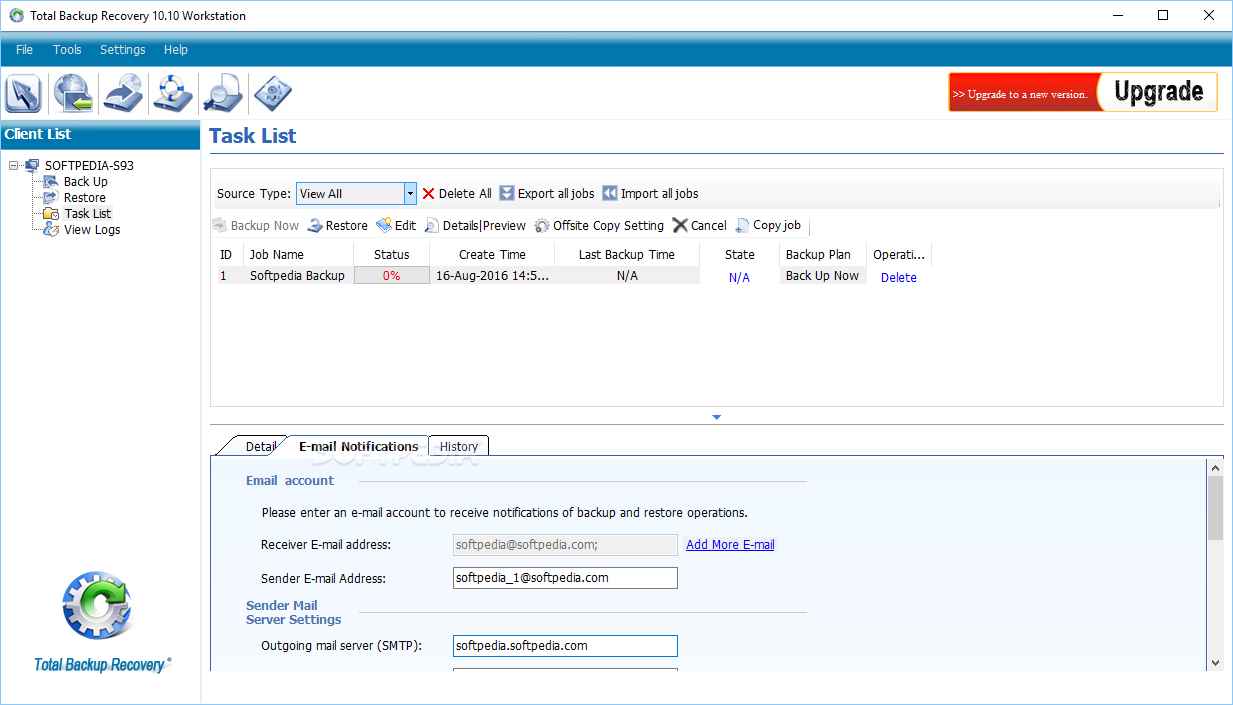The image size is (1233, 705).
Task: Click the Edit job icon
Action: (384, 225)
